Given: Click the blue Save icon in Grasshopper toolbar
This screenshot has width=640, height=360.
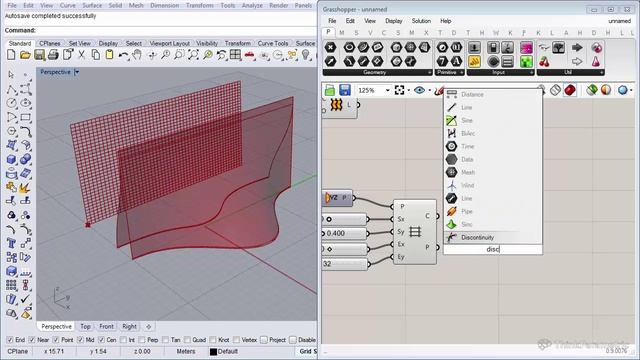Looking at the screenshot, I should coord(345,90).
